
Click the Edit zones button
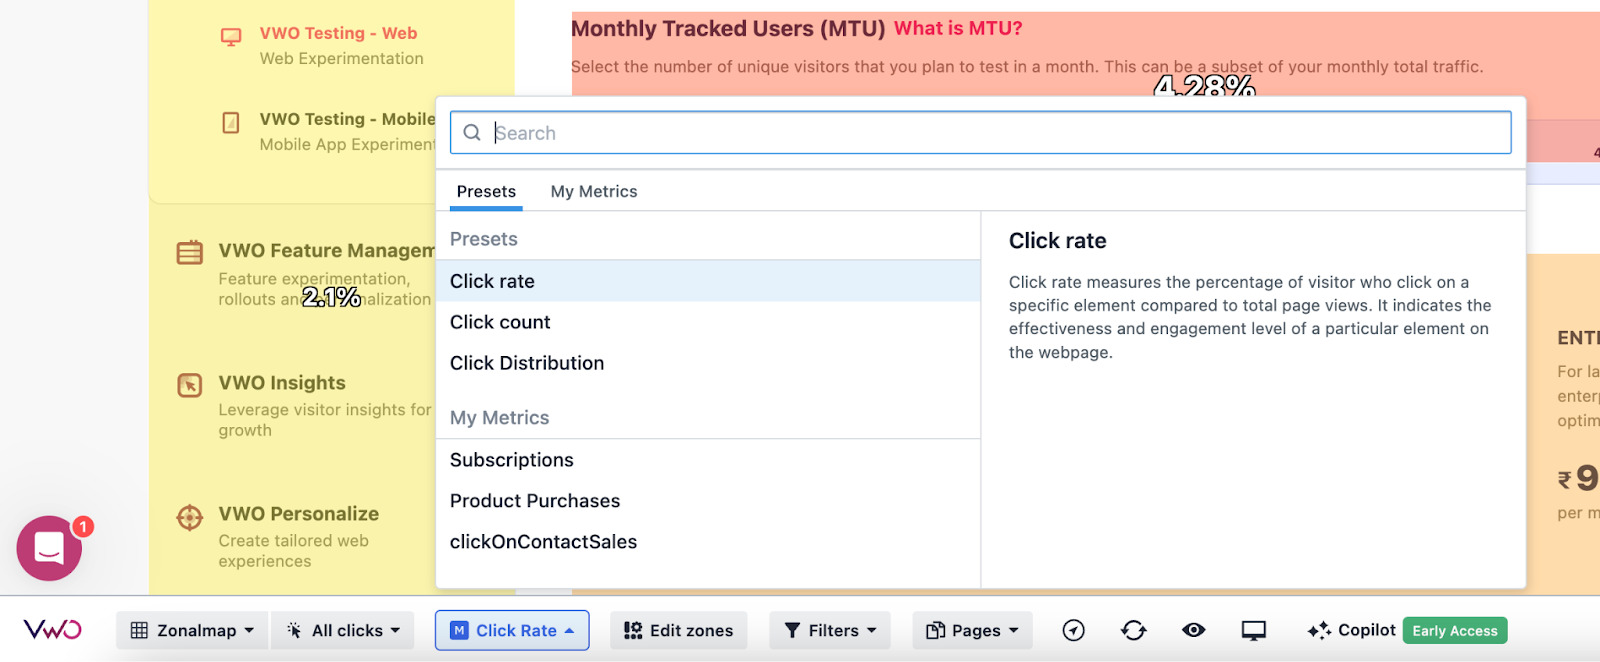(679, 631)
